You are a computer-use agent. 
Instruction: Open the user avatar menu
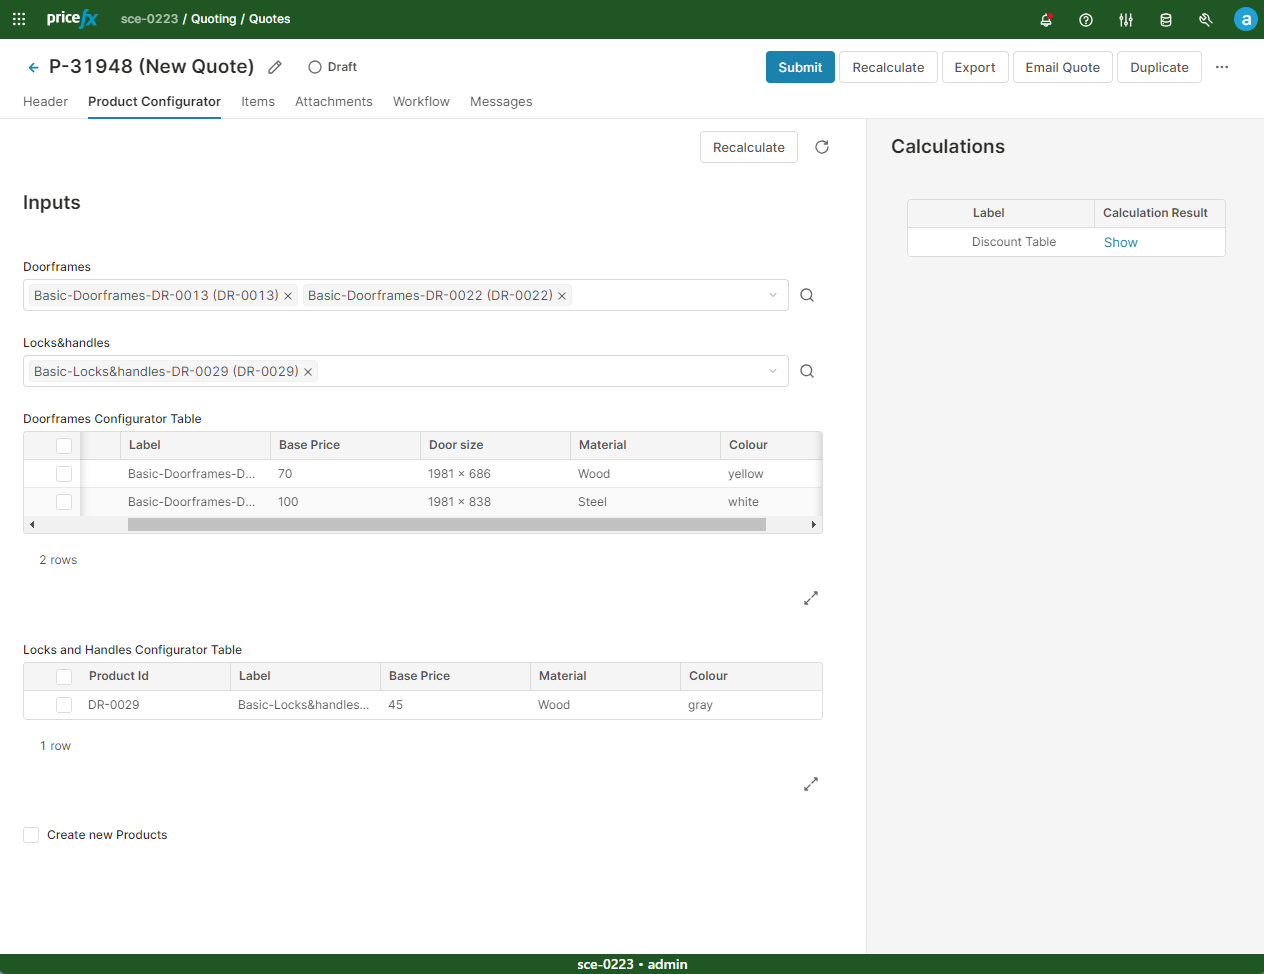[x=1245, y=19]
